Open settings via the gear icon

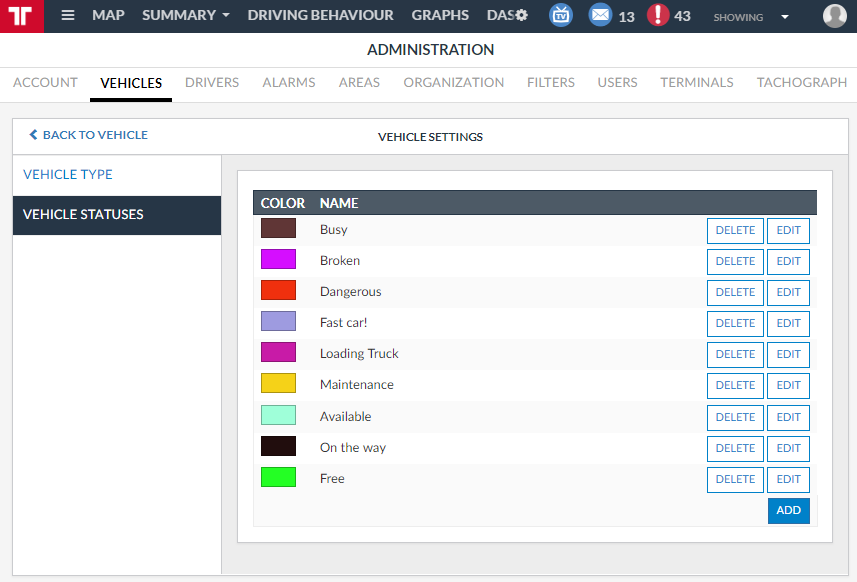click(521, 16)
